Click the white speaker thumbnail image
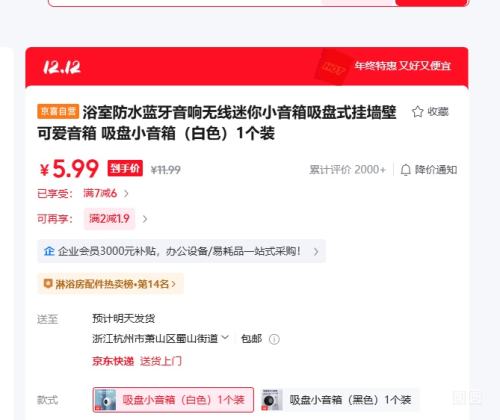 pos(105,400)
